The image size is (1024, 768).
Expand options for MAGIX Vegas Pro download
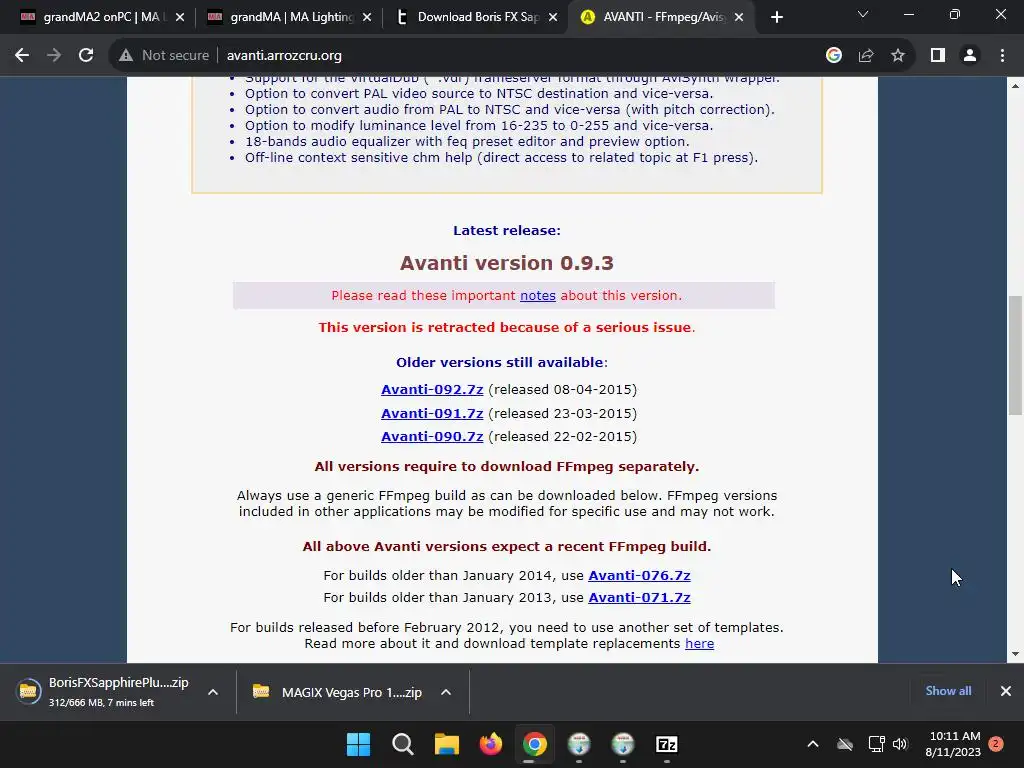pos(446,692)
